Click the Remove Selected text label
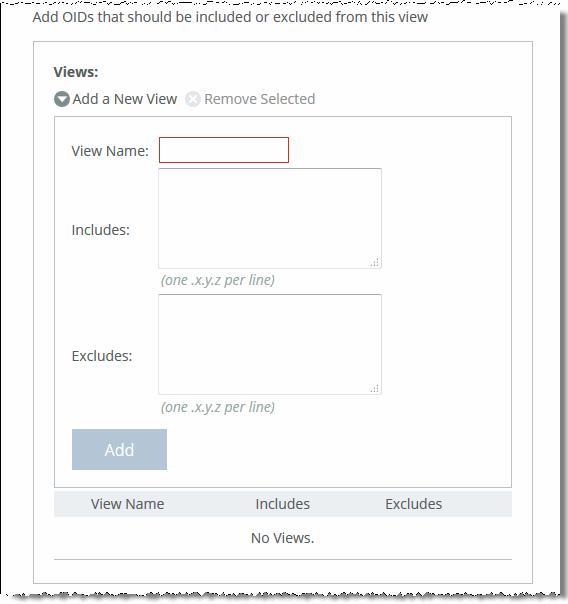 (x=260, y=99)
